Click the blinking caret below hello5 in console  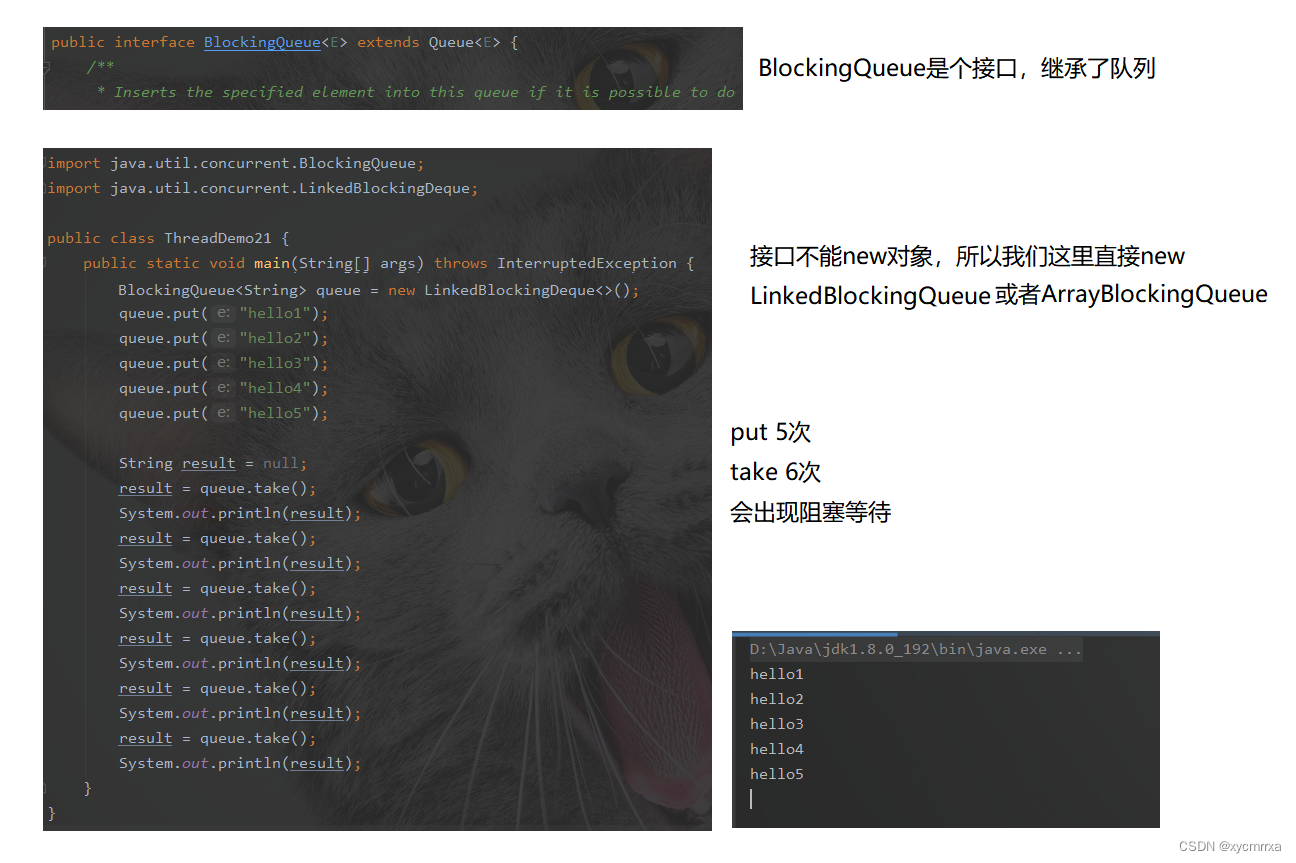pos(751,799)
